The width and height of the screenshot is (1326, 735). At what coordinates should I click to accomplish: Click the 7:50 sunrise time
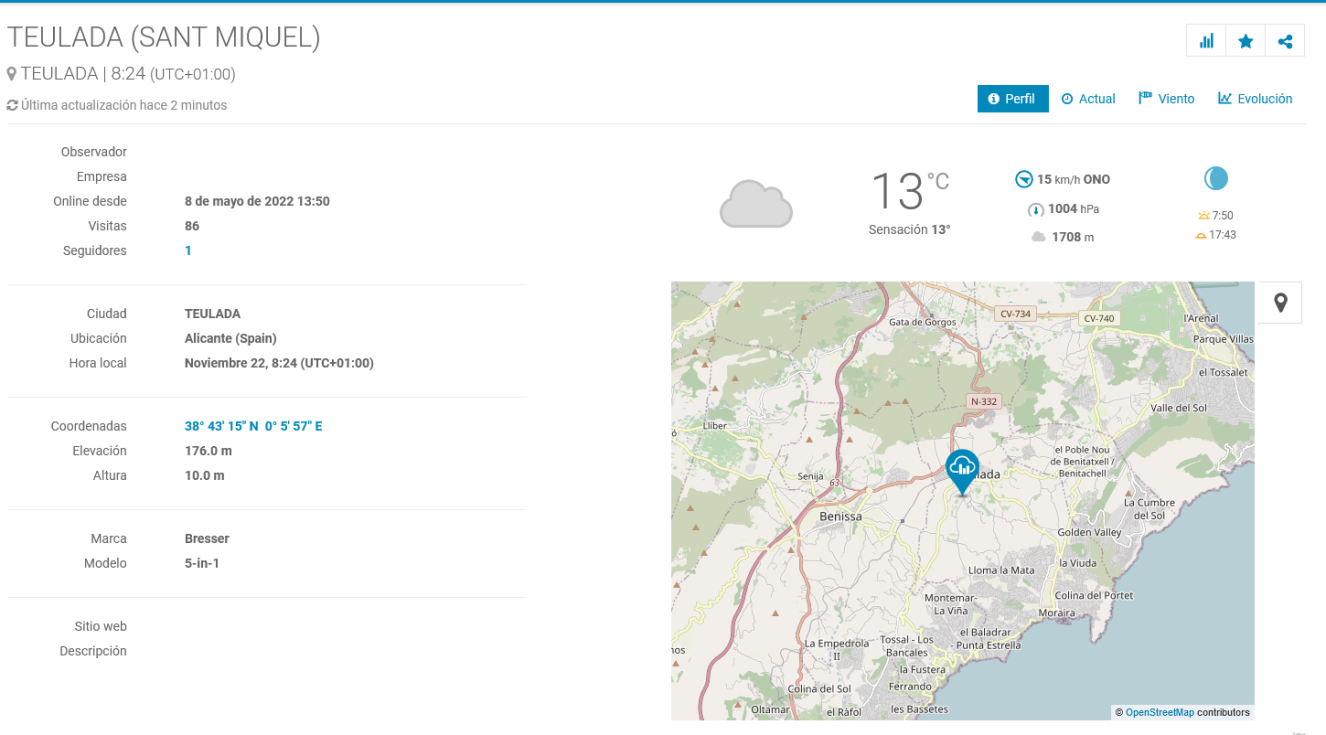(x=1222, y=216)
